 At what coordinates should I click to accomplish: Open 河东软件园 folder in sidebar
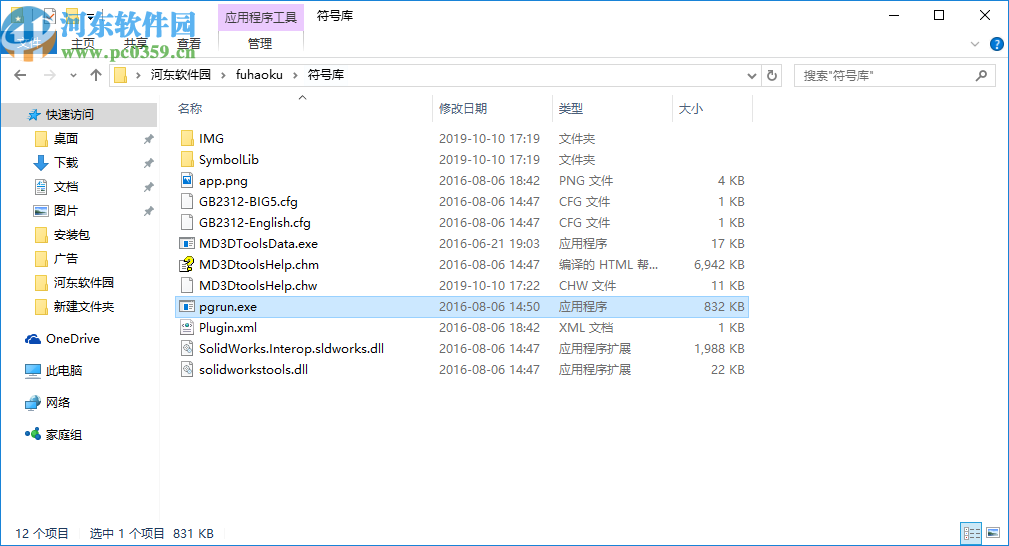click(74, 283)
